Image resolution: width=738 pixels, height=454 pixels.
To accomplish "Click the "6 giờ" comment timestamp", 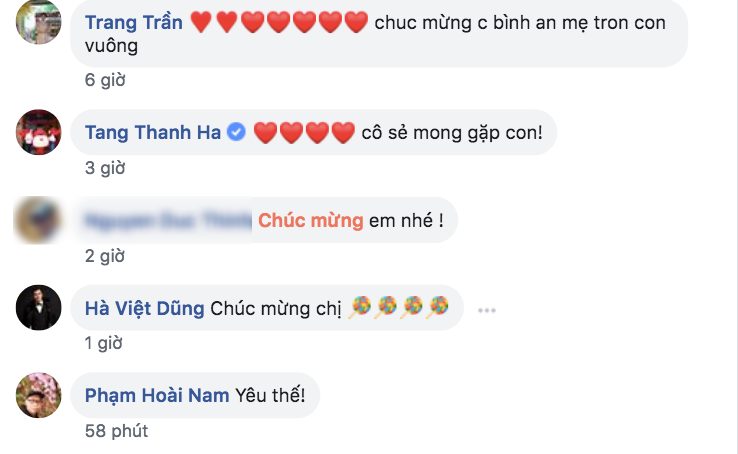I will pos(104,80).
